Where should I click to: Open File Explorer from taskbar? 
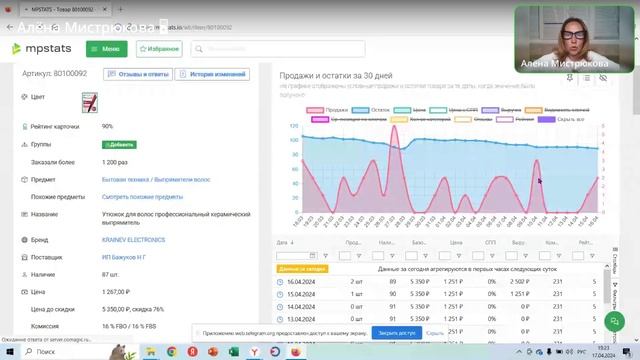pos(151,351)
